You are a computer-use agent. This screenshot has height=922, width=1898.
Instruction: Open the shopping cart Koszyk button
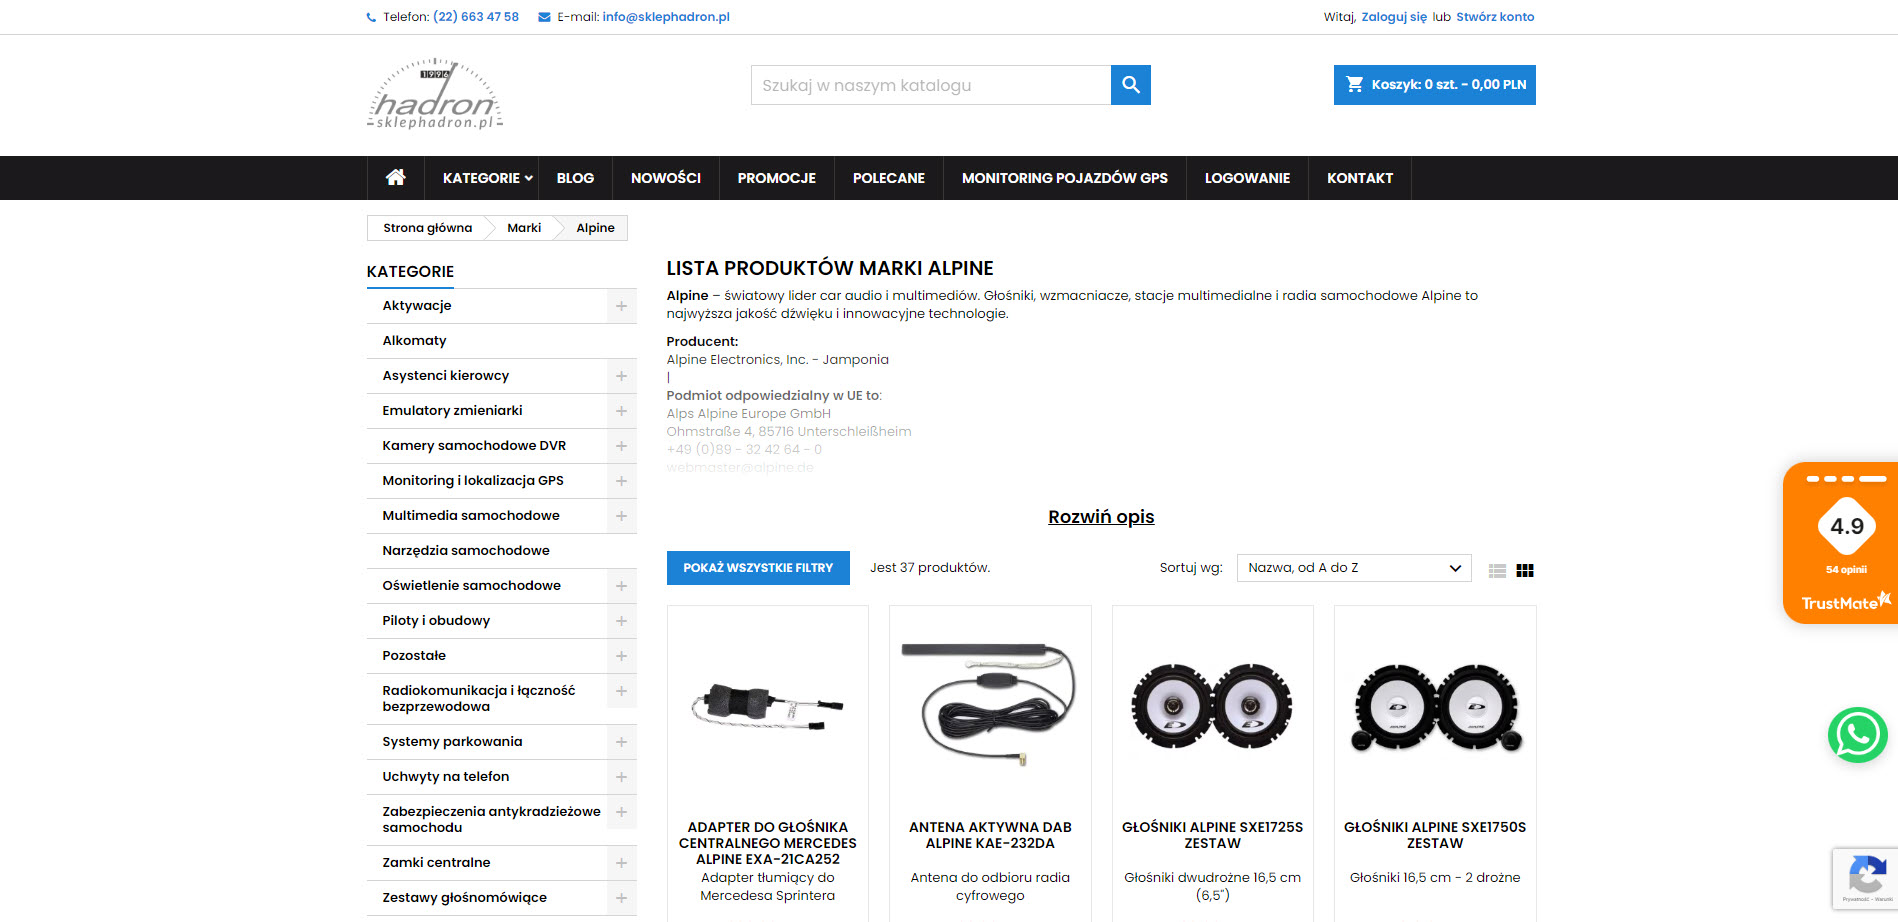pyautogui.click(x=1434, y=85)
